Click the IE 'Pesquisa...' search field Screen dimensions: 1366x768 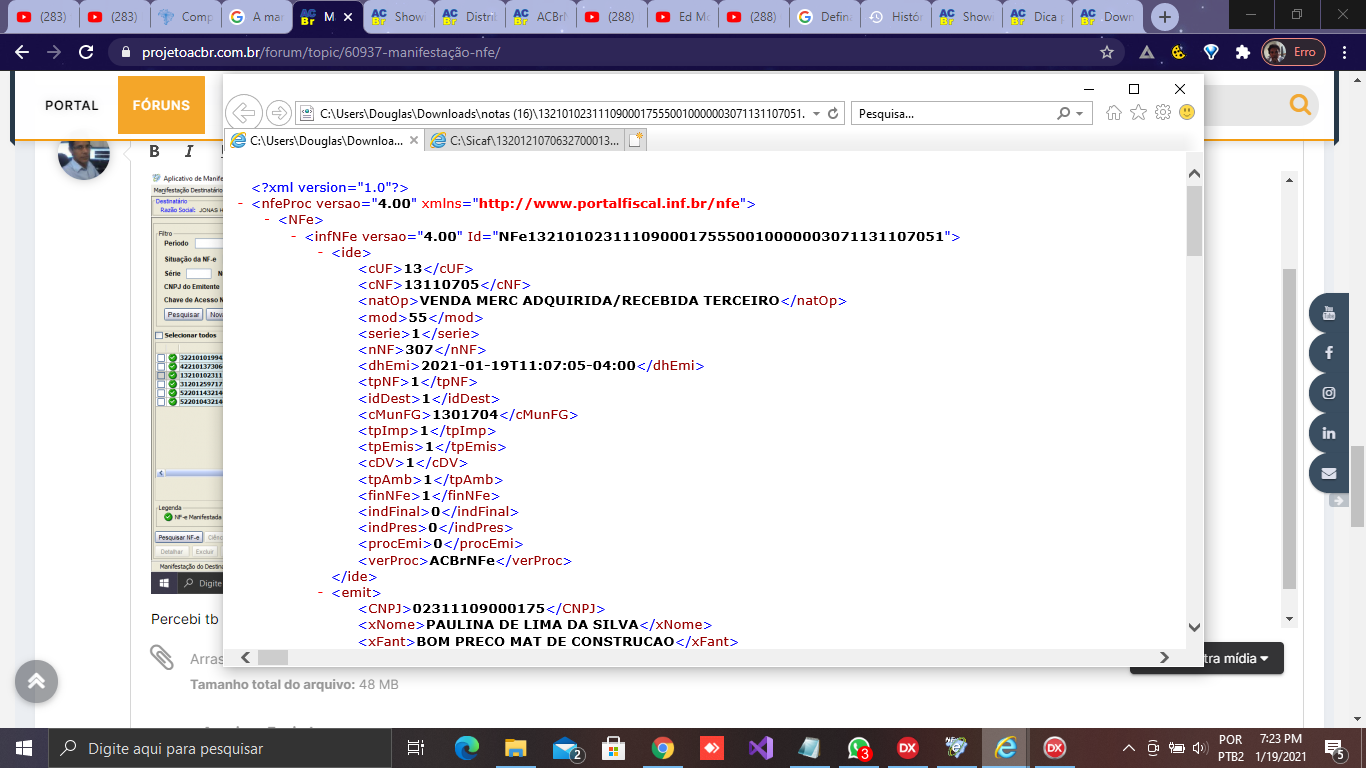coord(953,113)
